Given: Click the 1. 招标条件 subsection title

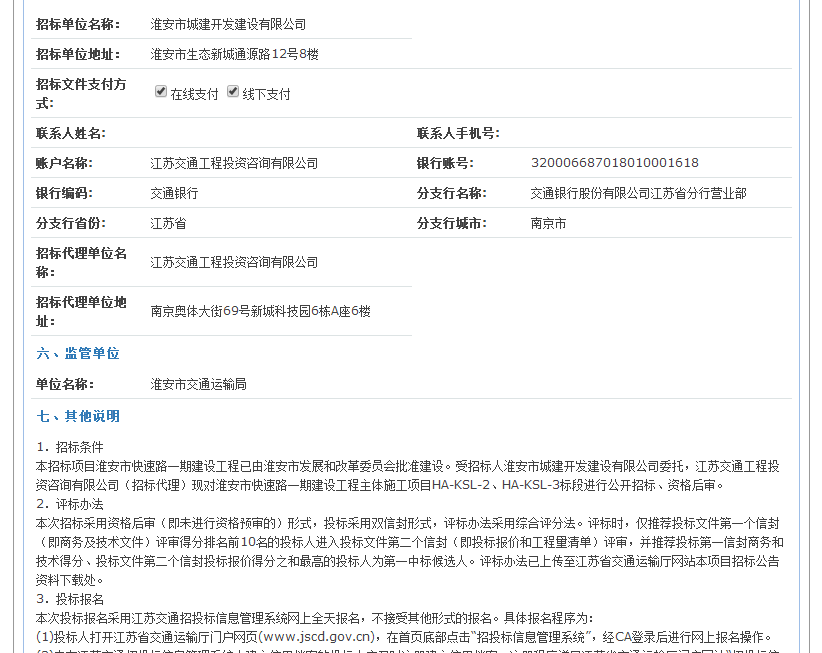Looking at the screenshot, I should coord(70,447).
